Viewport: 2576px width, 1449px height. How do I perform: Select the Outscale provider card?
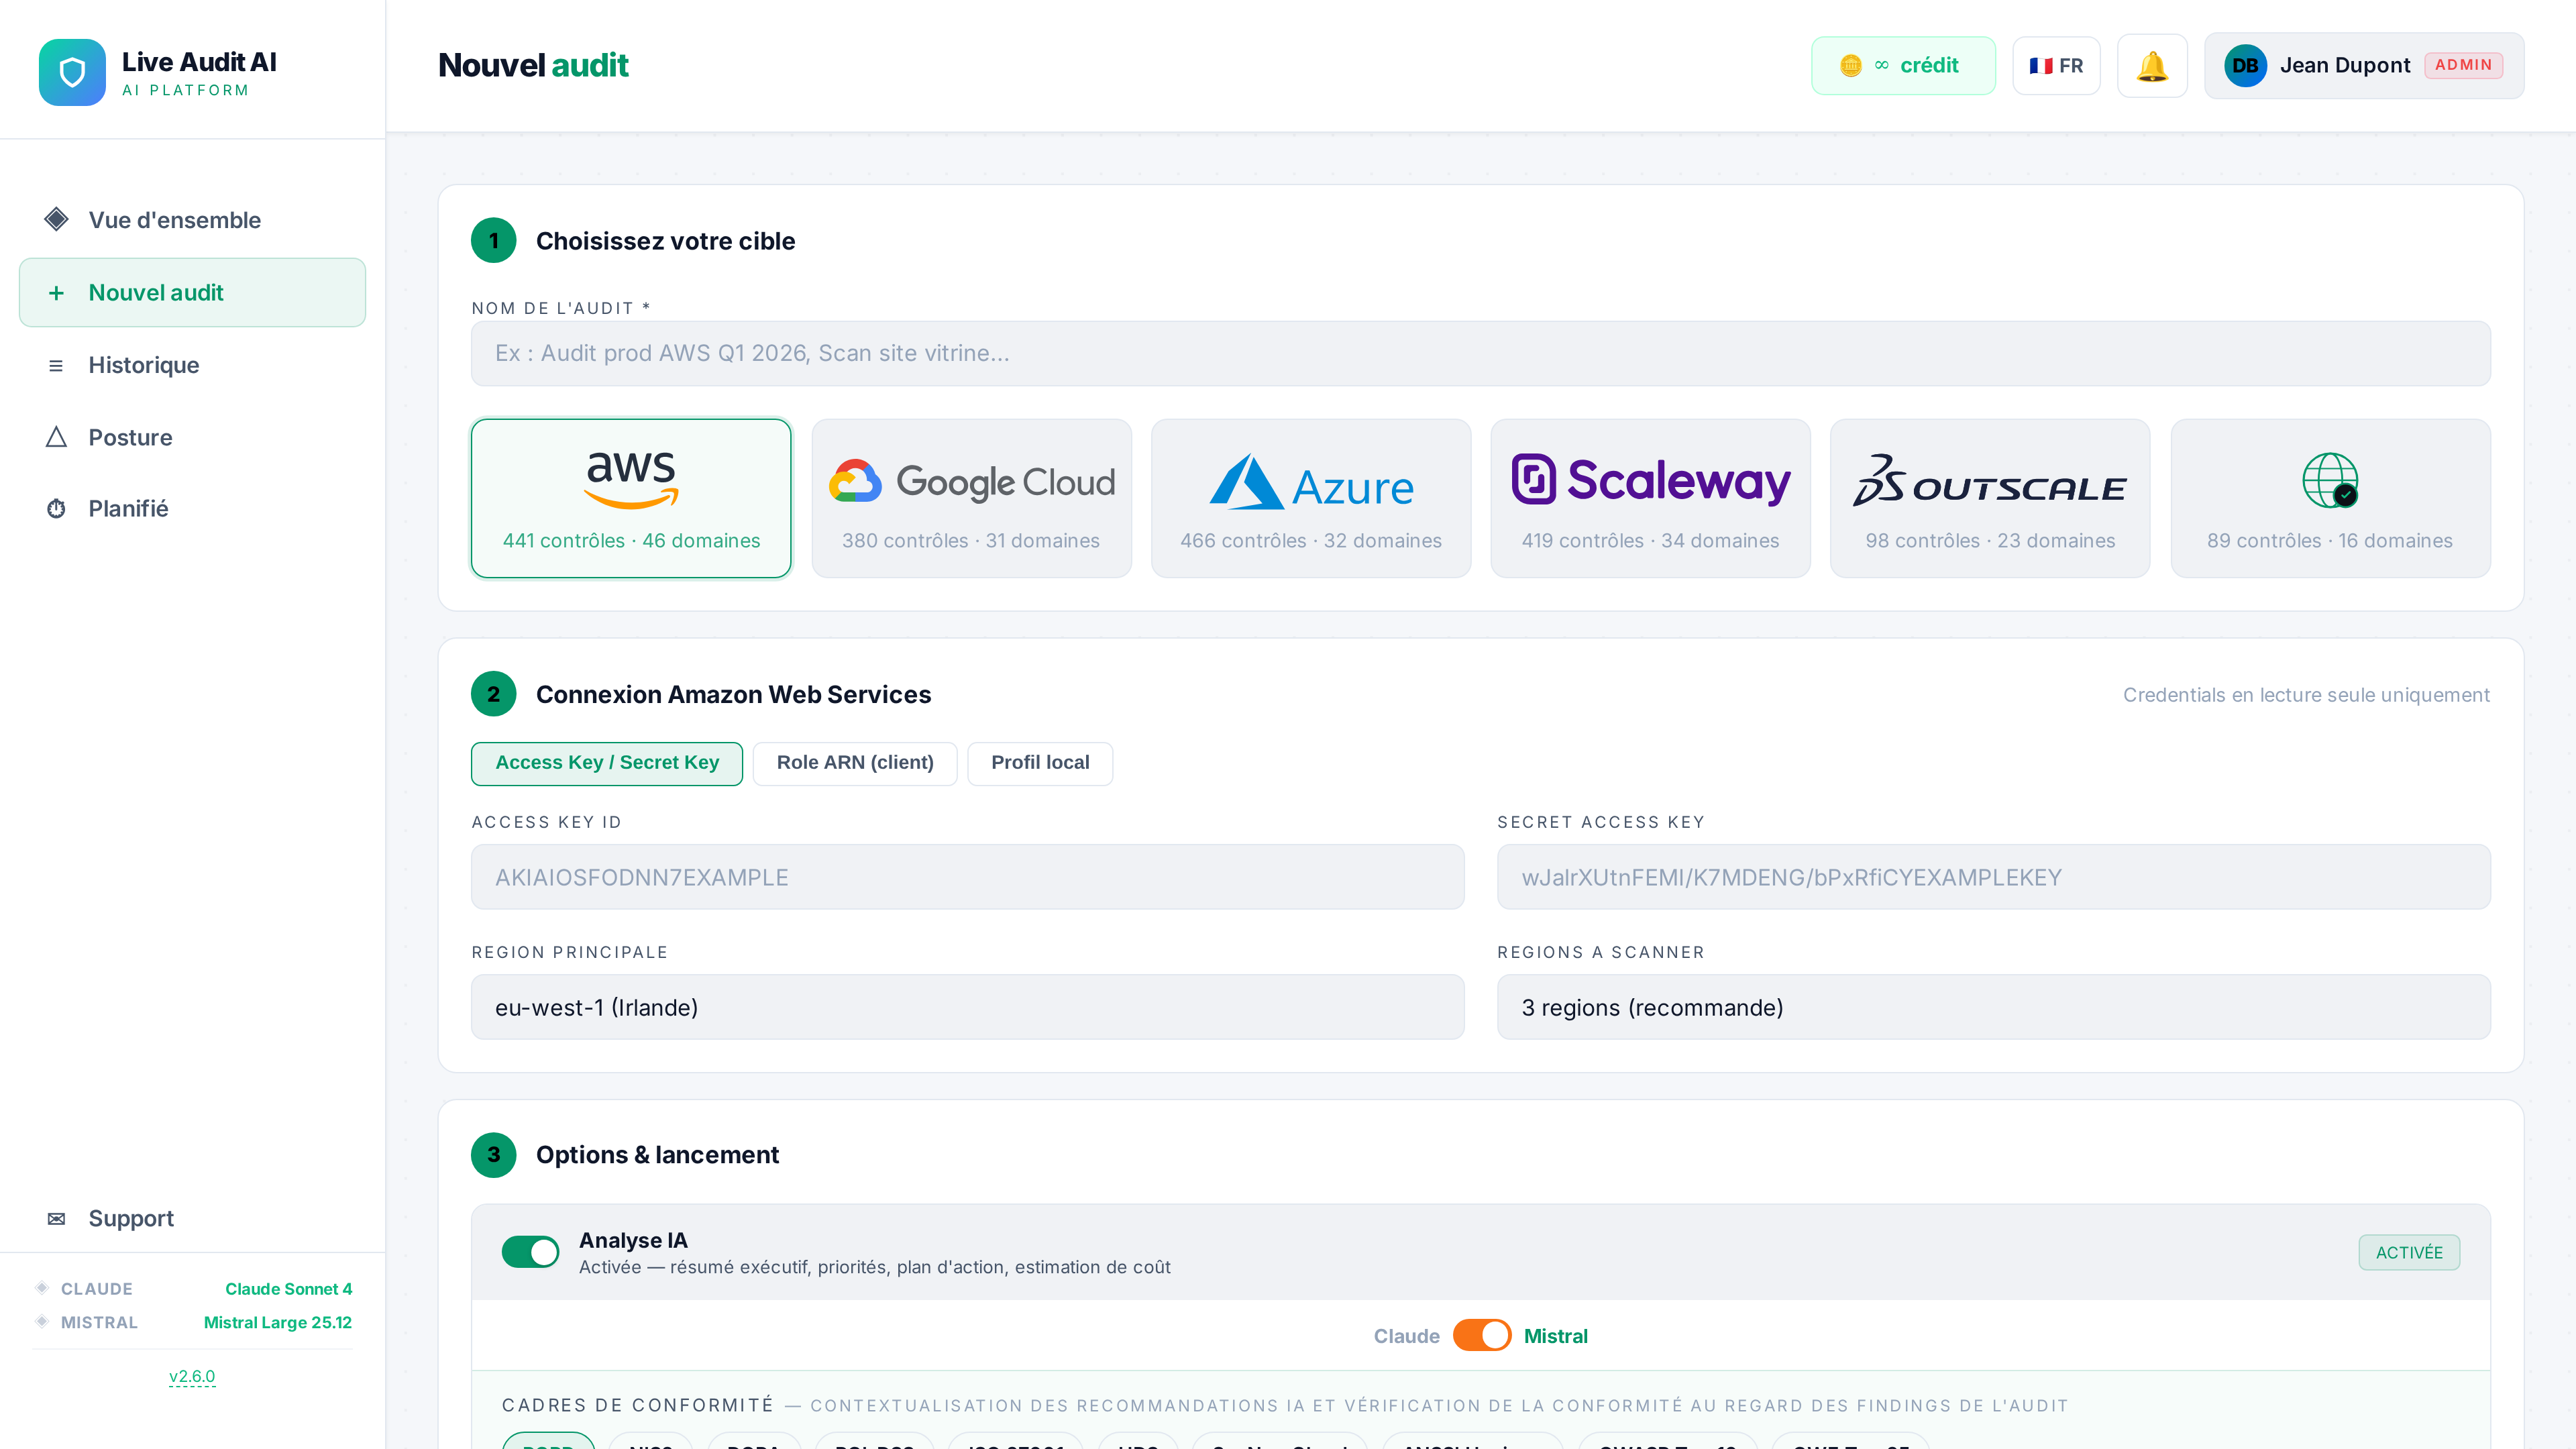coord(1990,498)
